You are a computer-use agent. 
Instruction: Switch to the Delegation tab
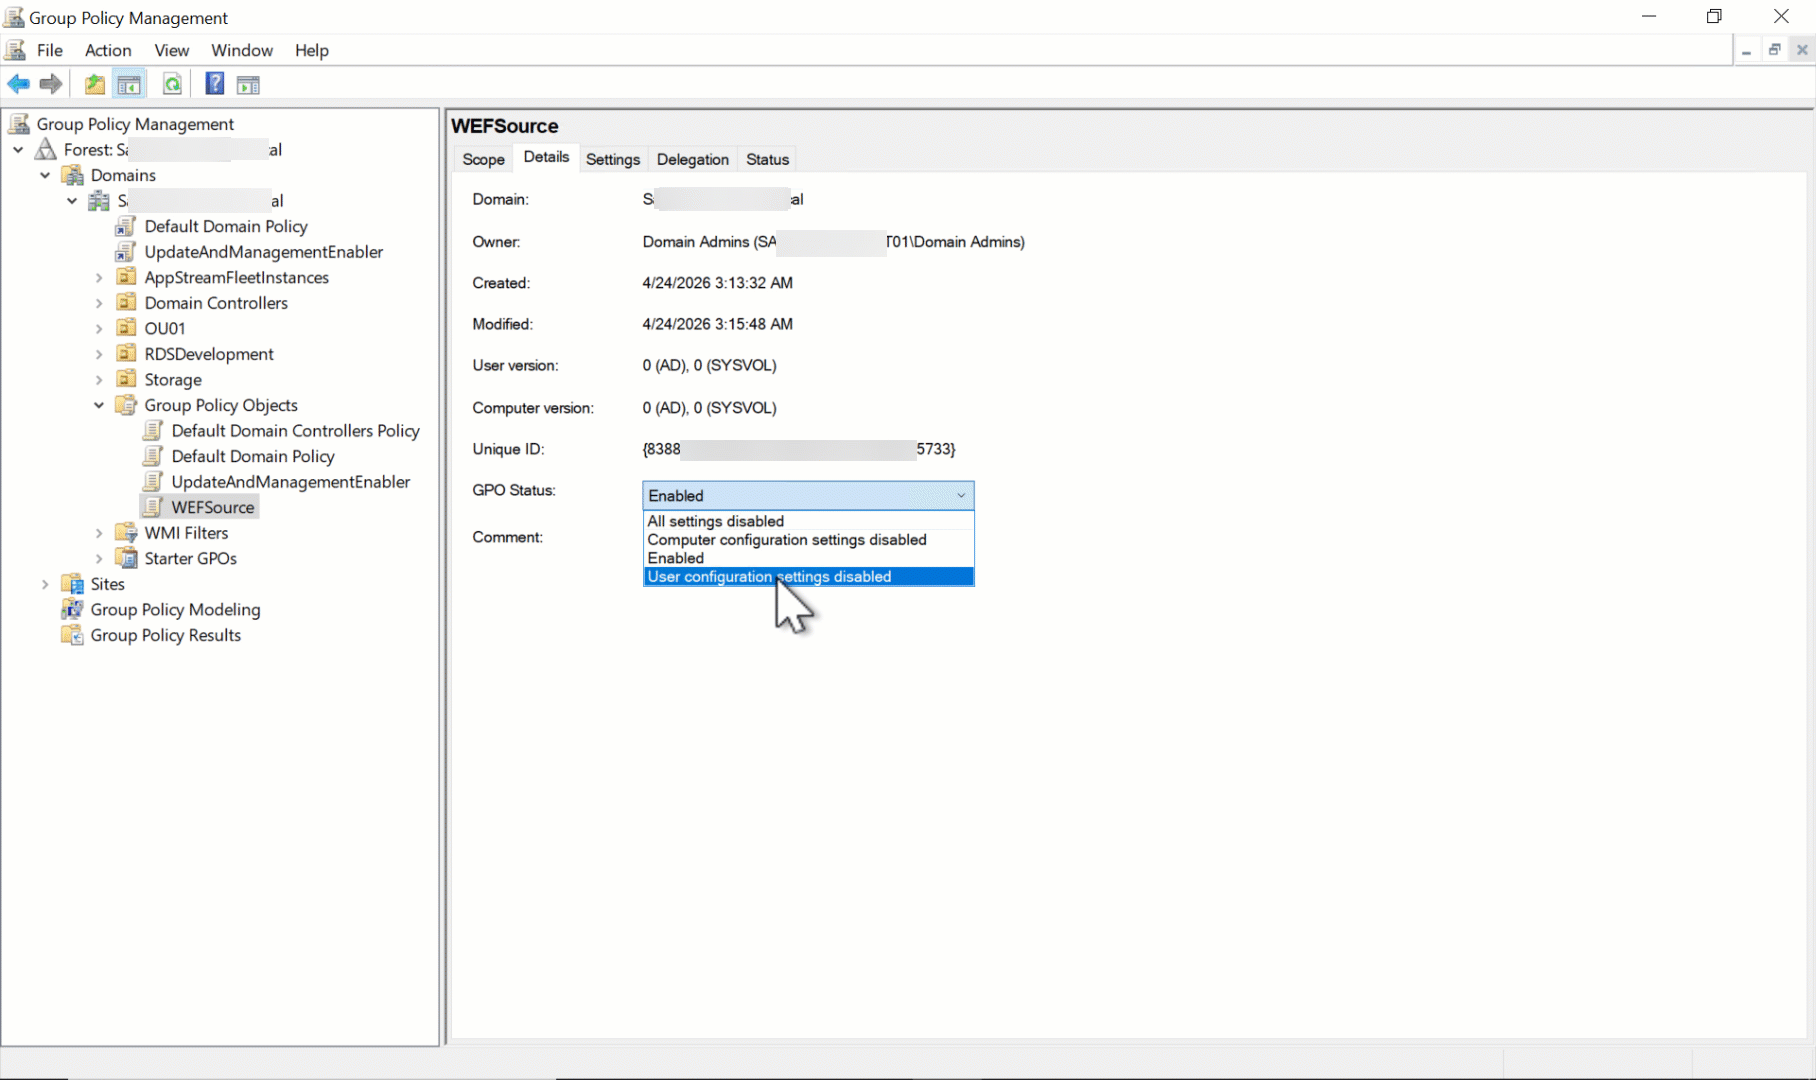[x=692, y=159]
